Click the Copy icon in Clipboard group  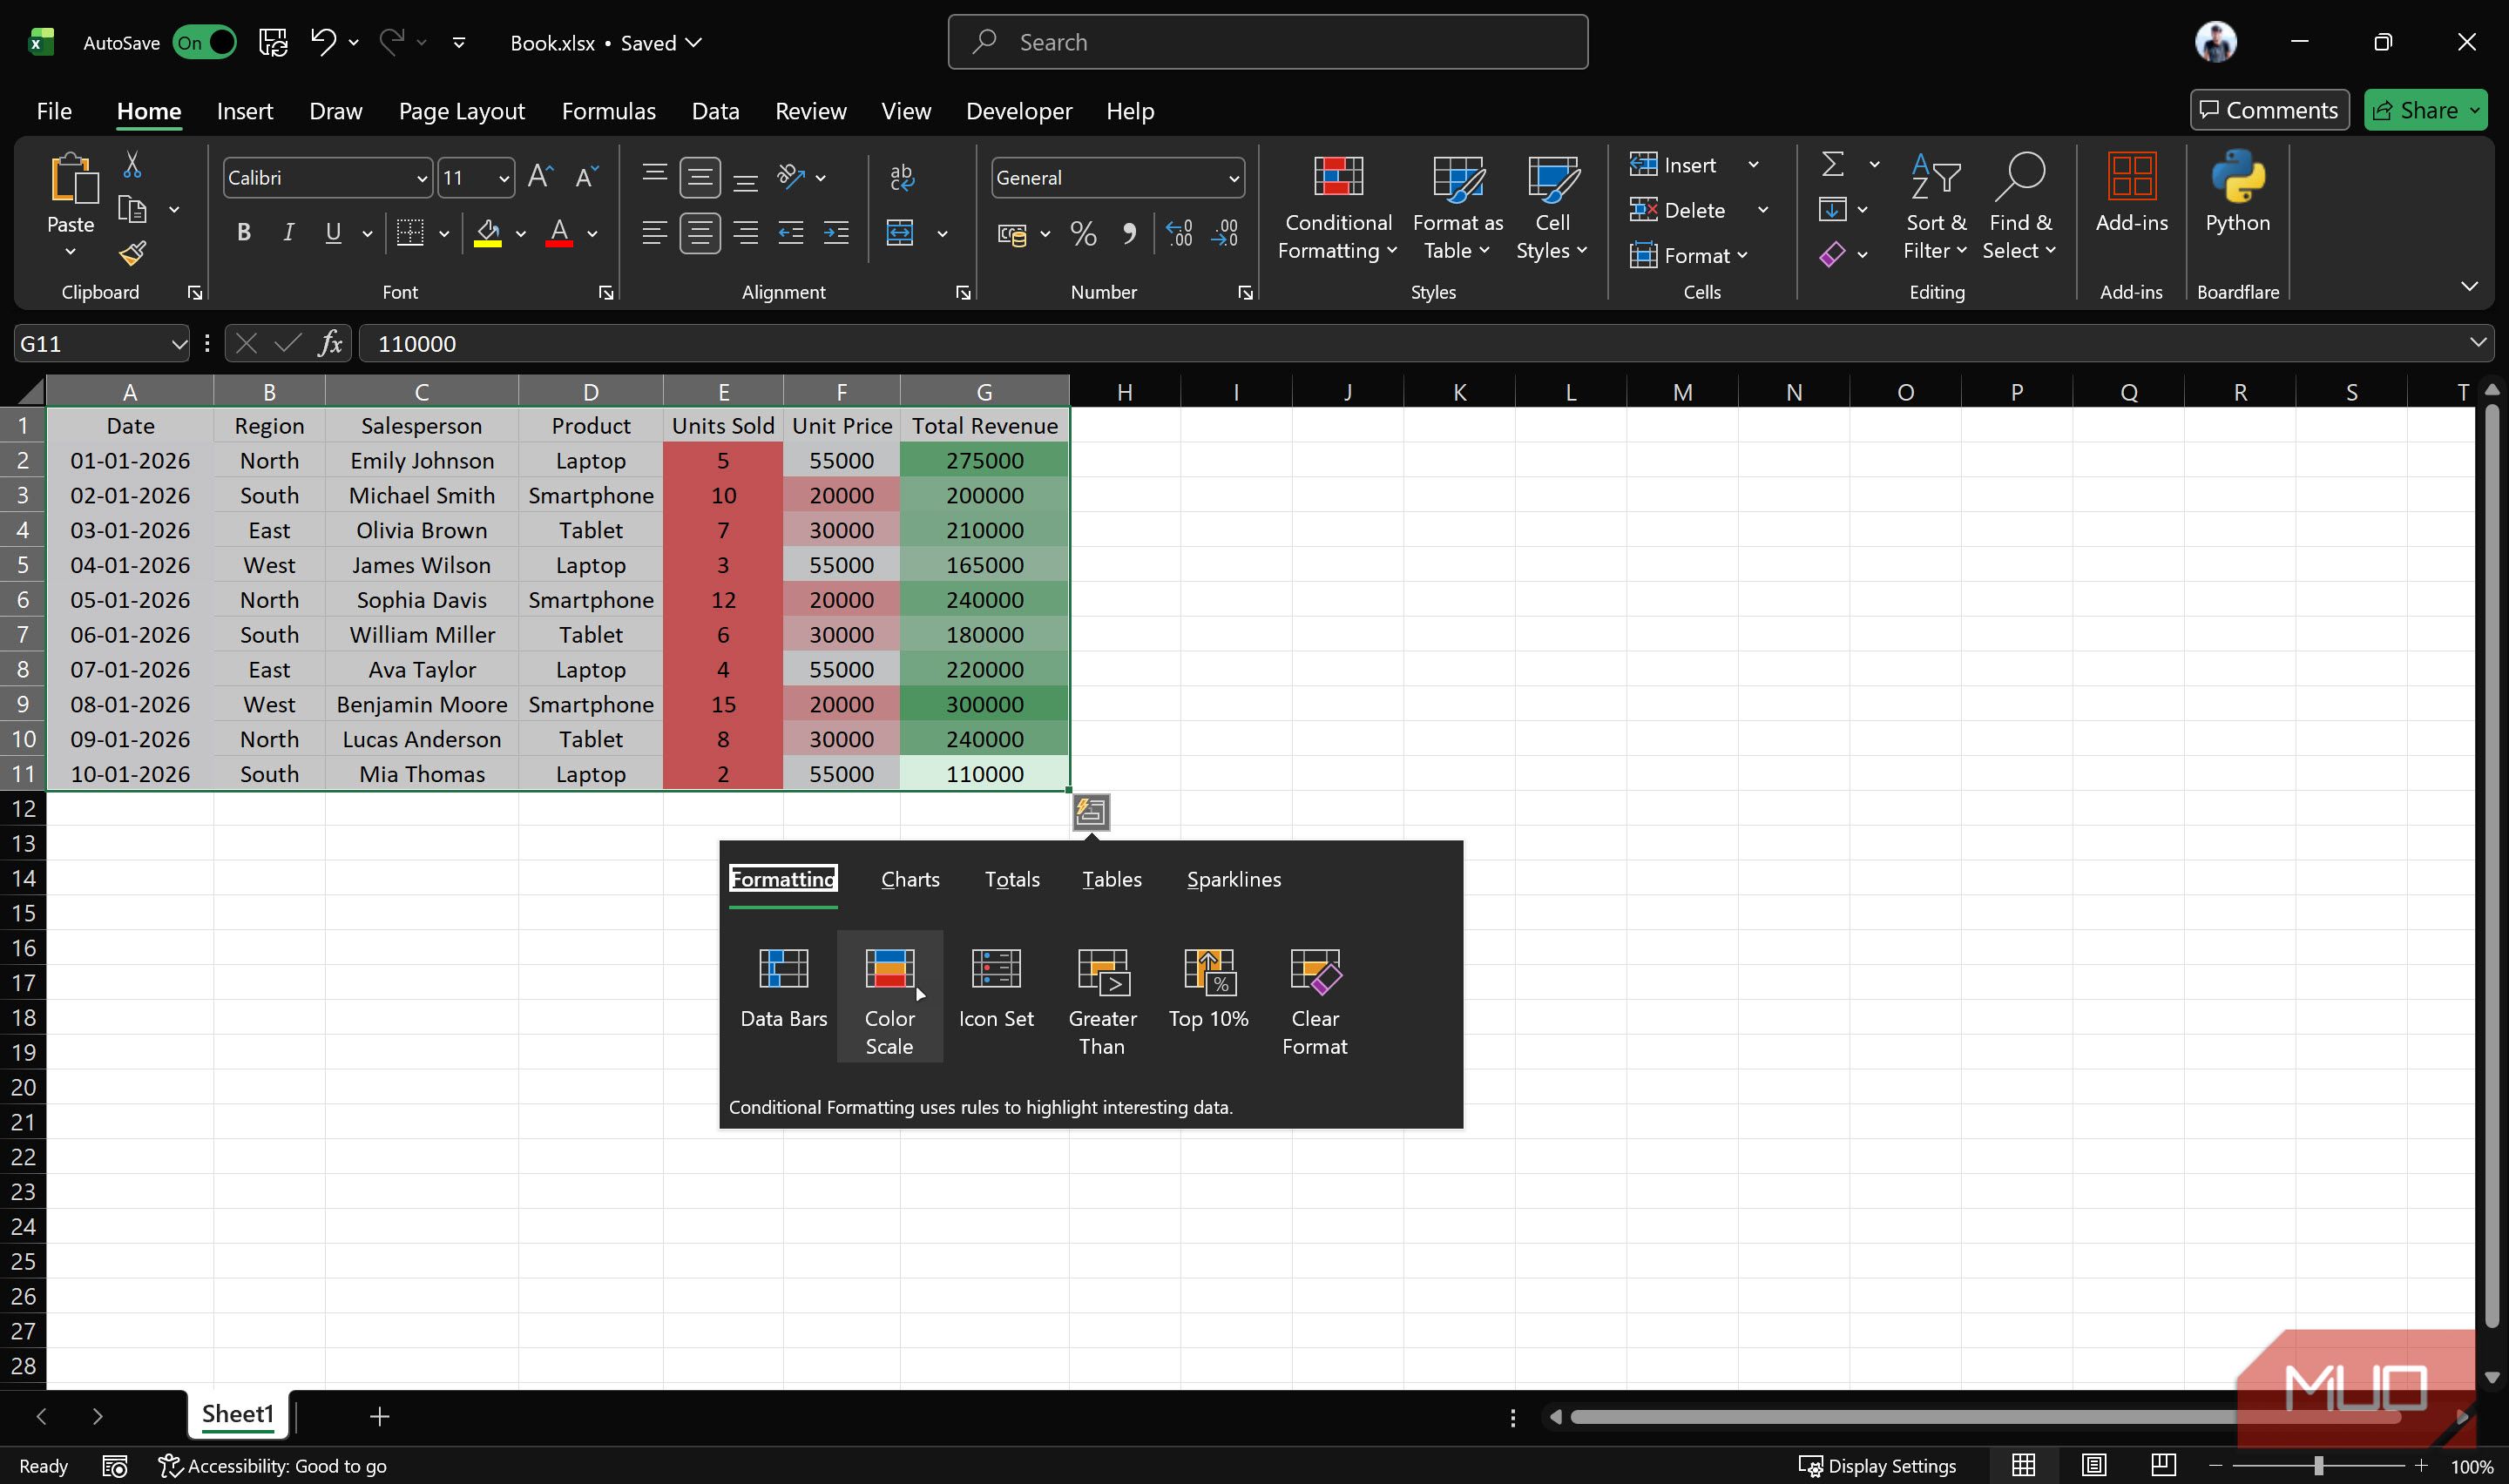pos(131,209)
